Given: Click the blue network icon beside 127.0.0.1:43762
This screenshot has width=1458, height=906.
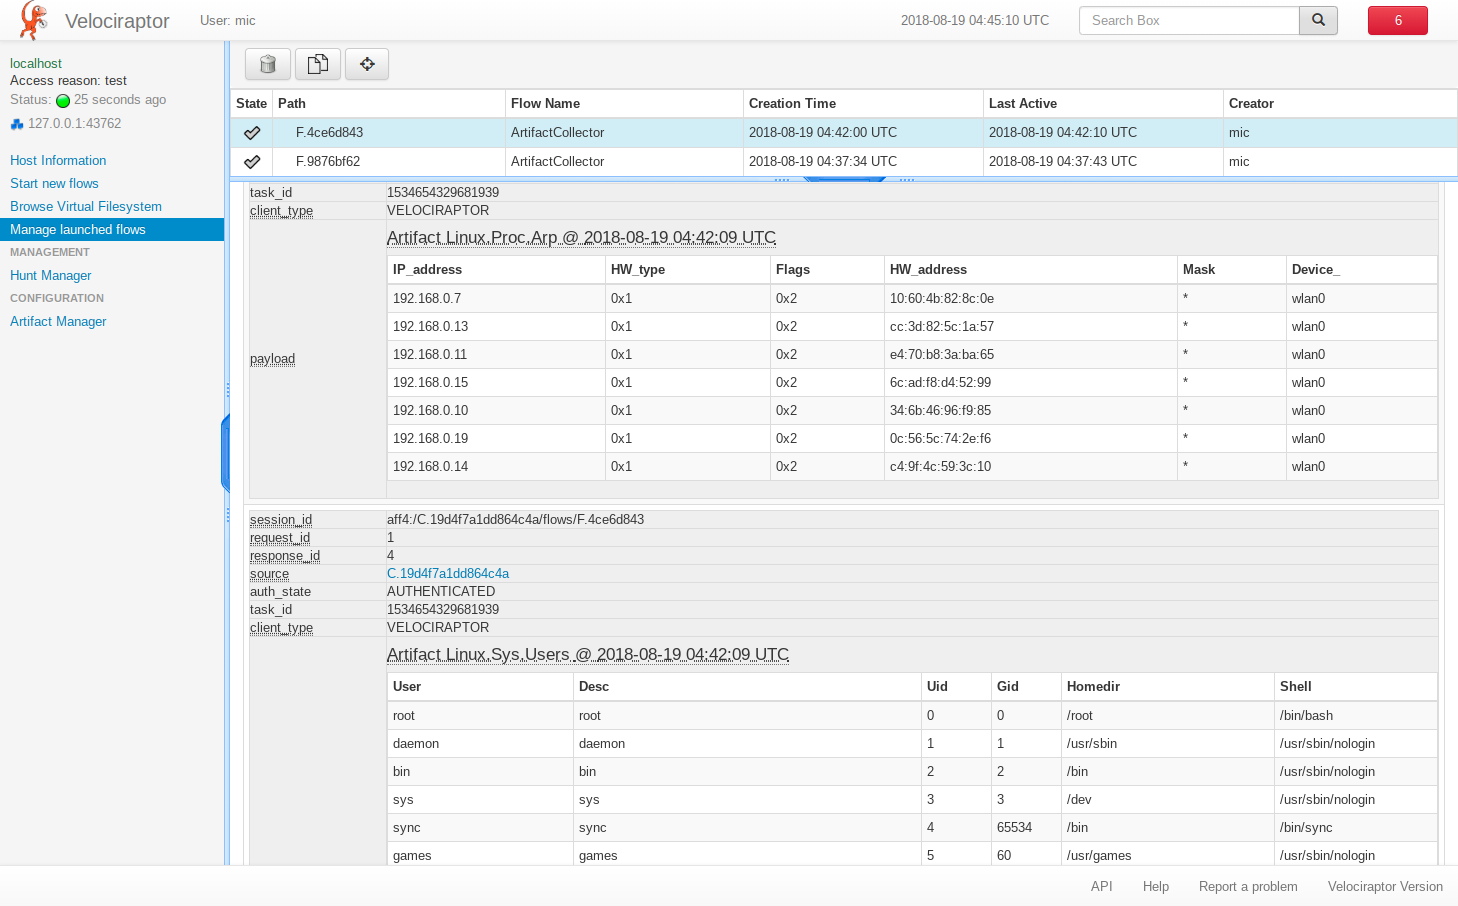Looking at the screenshot, I should (17, 124).
